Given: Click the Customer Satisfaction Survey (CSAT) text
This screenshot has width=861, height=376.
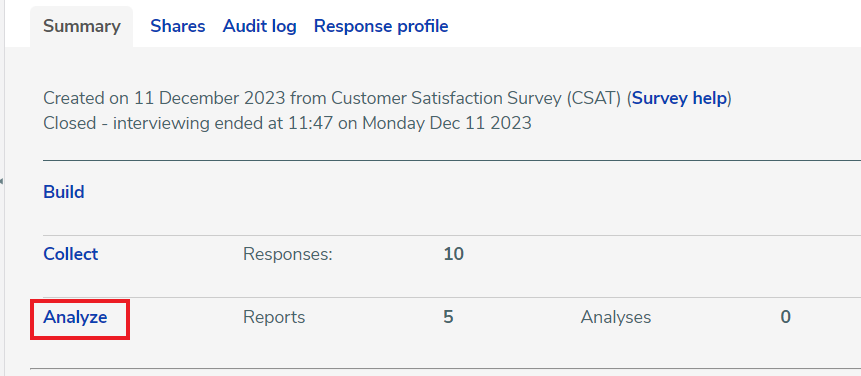Looking at the screenshot, I should point(477,98).
